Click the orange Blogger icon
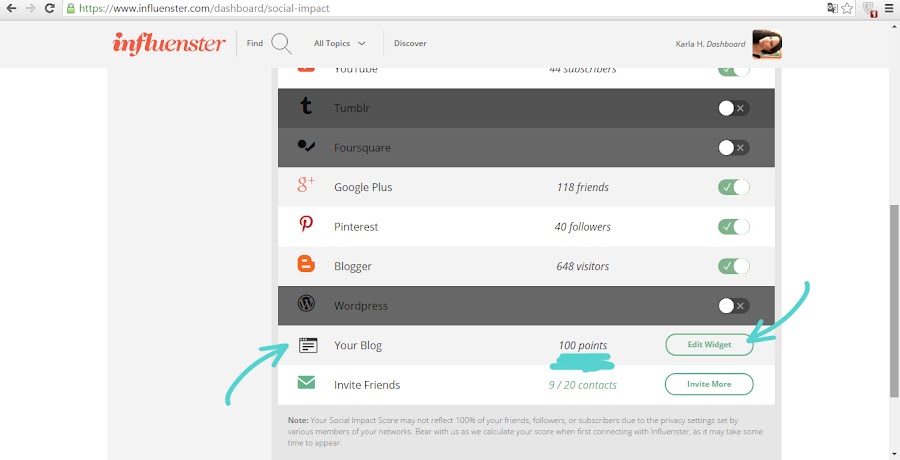 [306, 264]
